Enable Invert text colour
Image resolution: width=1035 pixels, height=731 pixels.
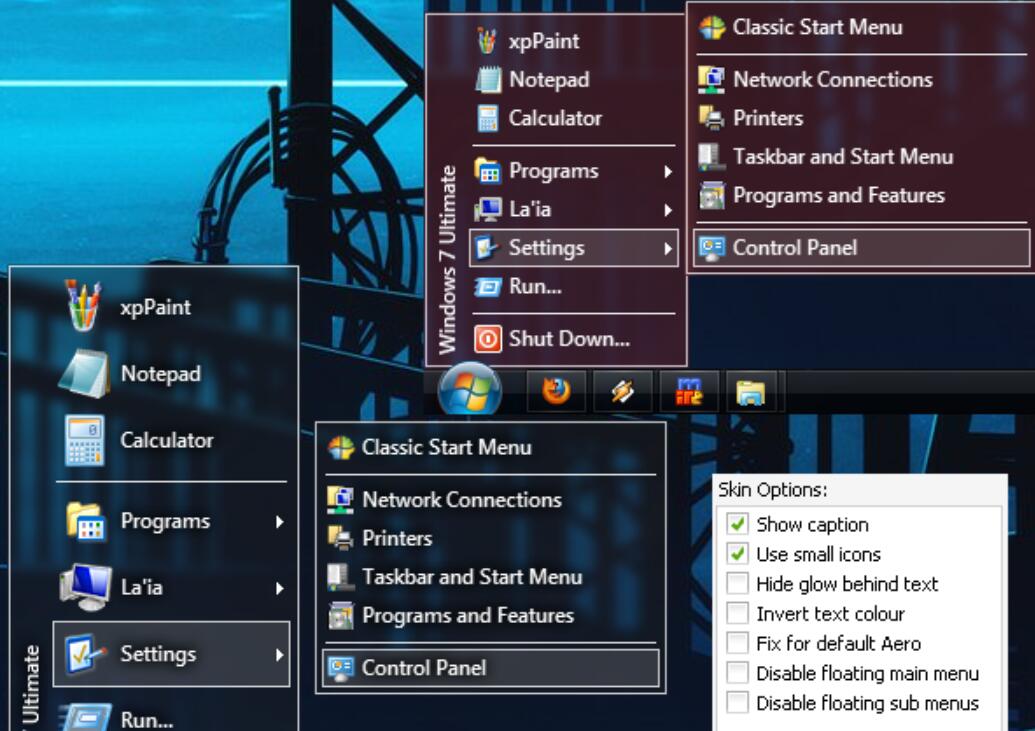(737, 613)
